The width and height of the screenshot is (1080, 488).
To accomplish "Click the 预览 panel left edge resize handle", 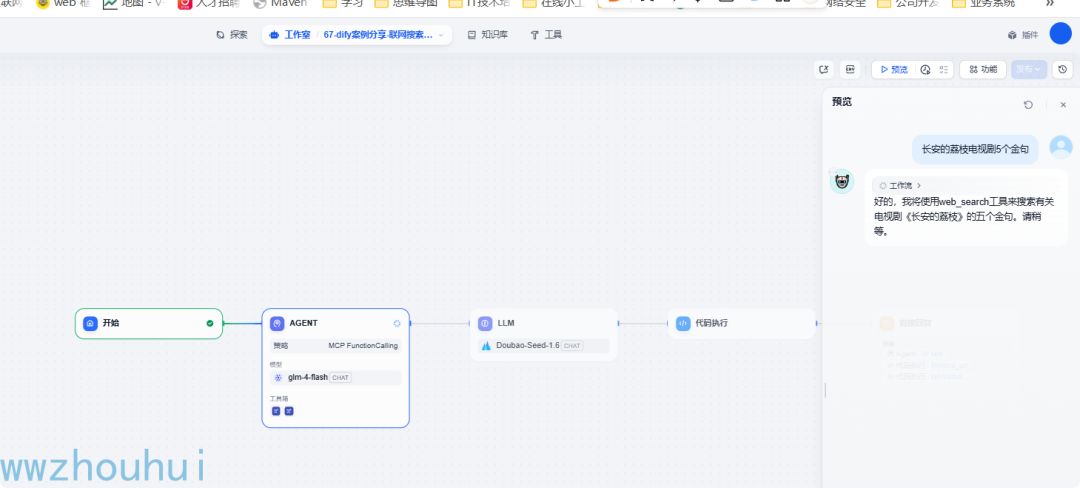I will pos(824,390).
